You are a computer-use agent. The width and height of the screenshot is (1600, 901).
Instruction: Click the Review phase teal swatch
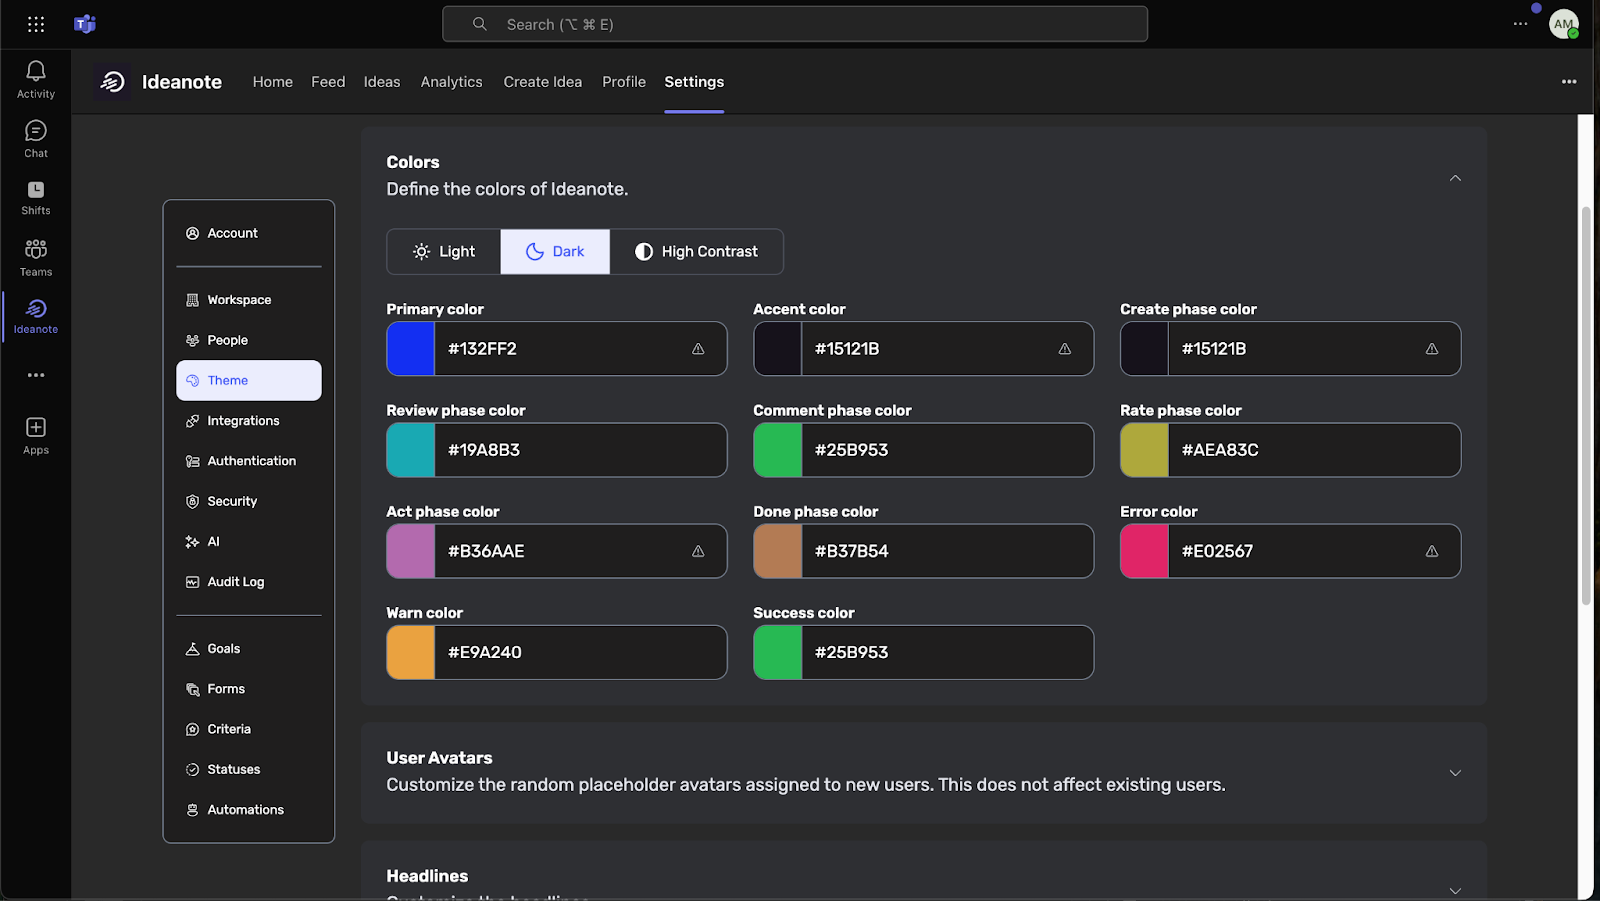[411, 450]
